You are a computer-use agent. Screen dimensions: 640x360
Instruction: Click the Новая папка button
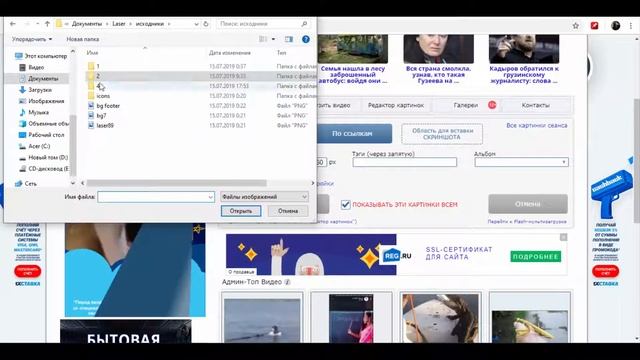pyautogui.click(x=83, y=39)
